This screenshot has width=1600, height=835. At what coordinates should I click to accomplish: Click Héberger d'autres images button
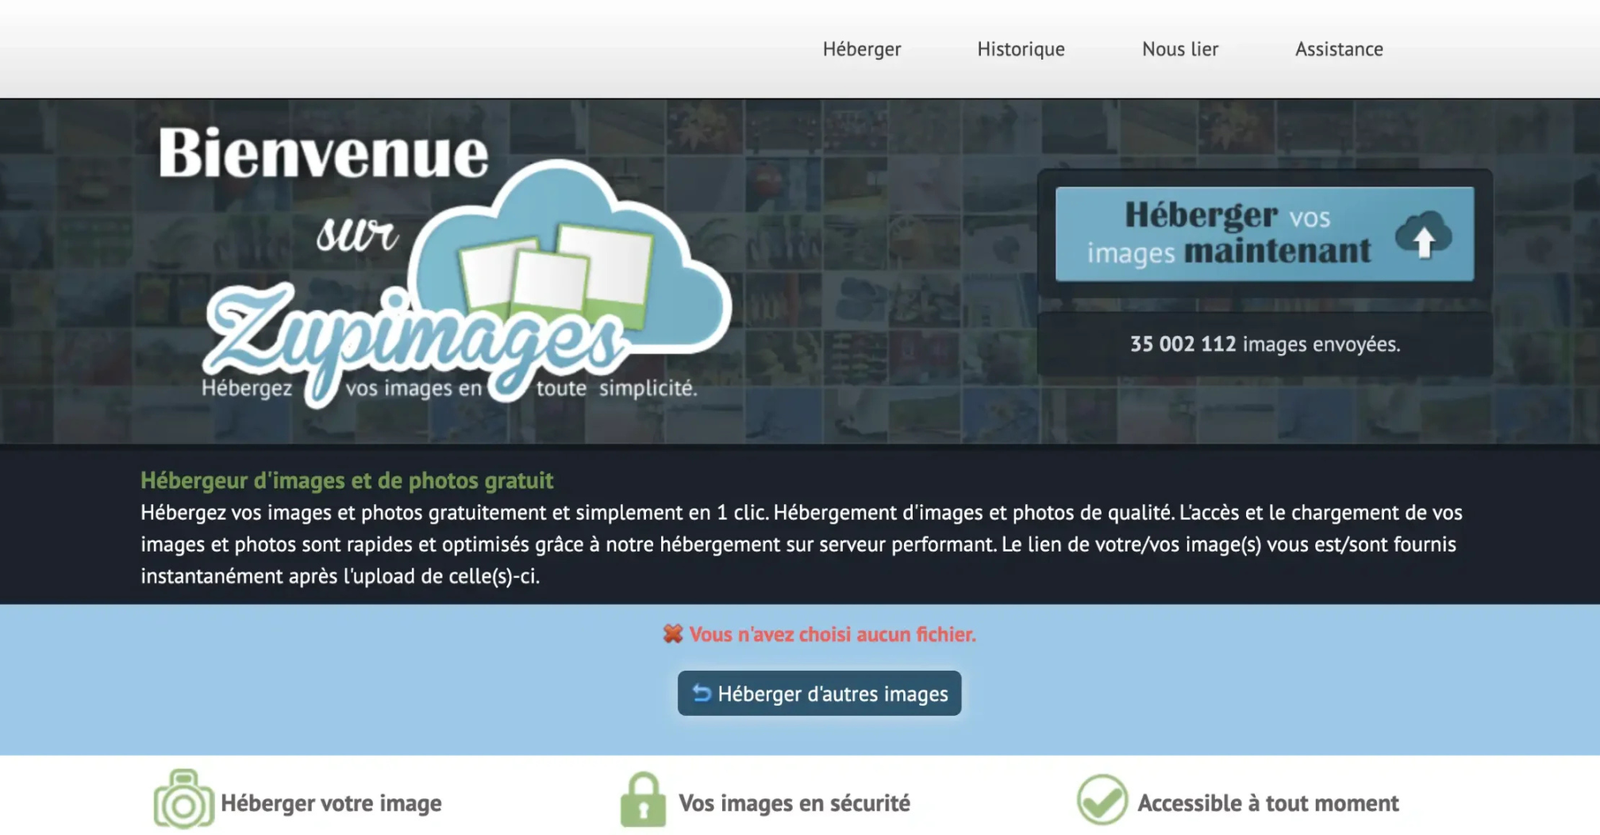point(819,693)
